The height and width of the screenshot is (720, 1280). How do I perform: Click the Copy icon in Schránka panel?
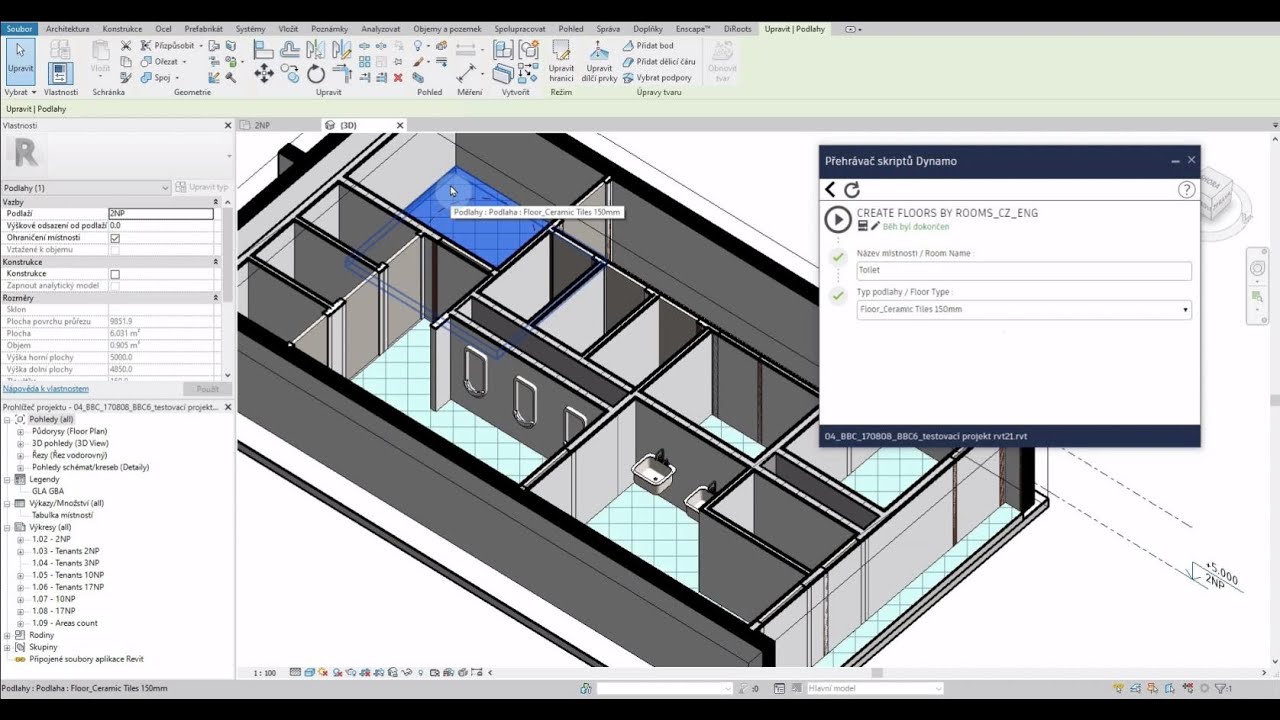point(126,61)
